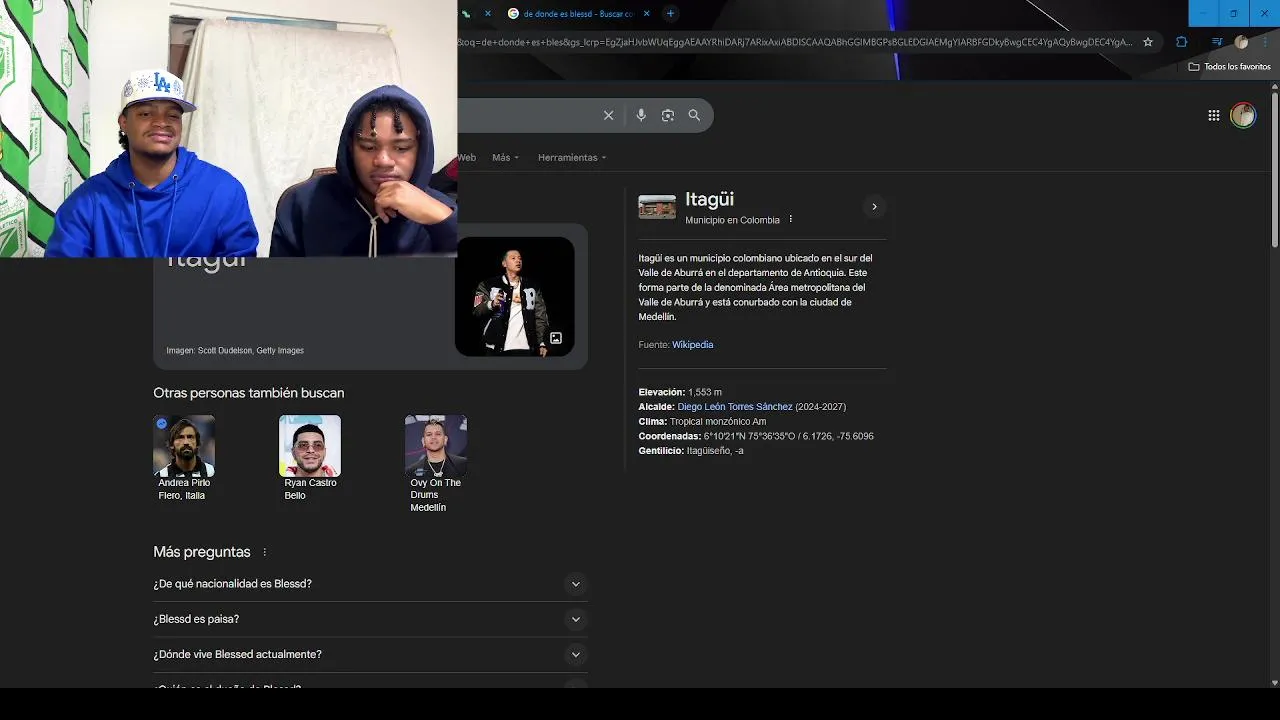Click the 'Otras personas también buscan' heading
Image resolution: width=1280 pixels, height=720 pixels.
pyautogui.click(x=248, y=393)
